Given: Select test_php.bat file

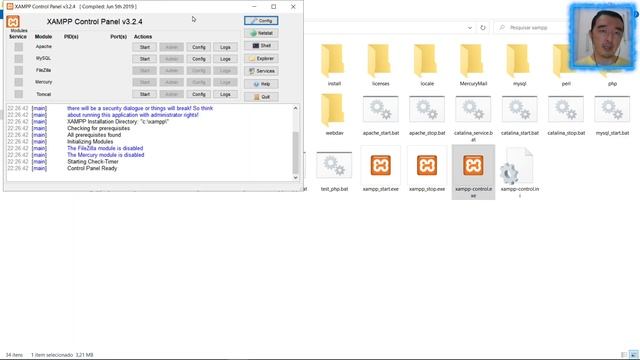Looking at the screenshot, I should 334,171.
